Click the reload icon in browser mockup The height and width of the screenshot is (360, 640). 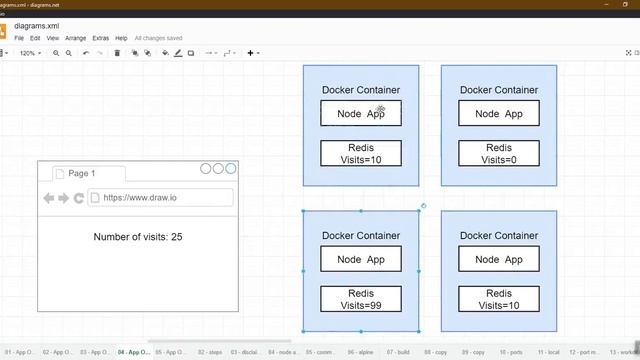[x=78, y=198]
